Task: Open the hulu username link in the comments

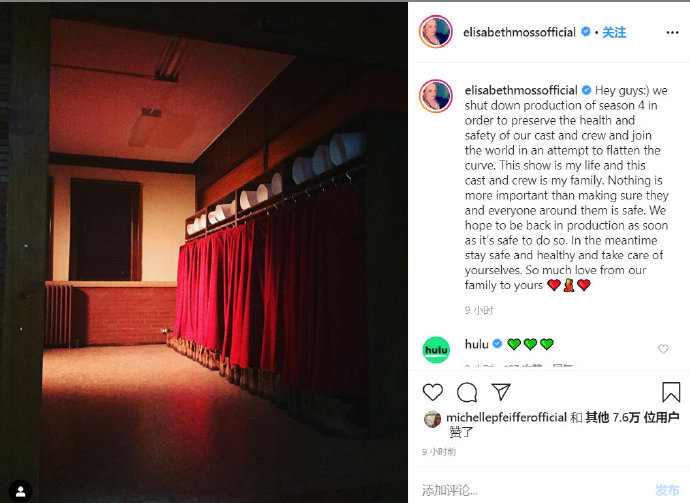Action: 477,344
